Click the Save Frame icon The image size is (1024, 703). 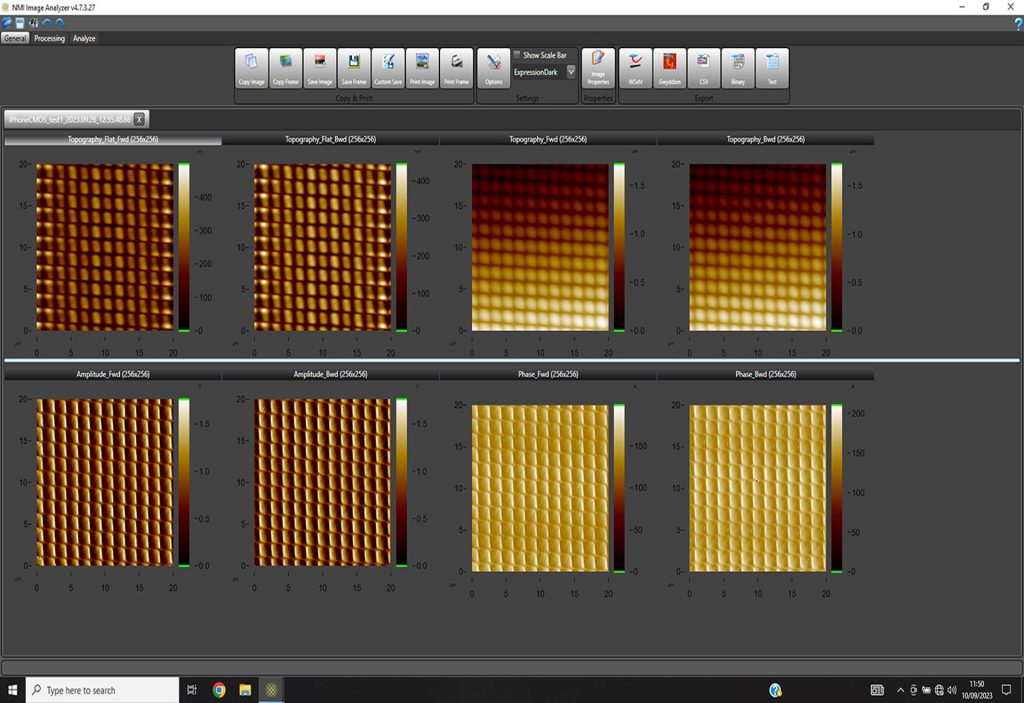[354, 68]
